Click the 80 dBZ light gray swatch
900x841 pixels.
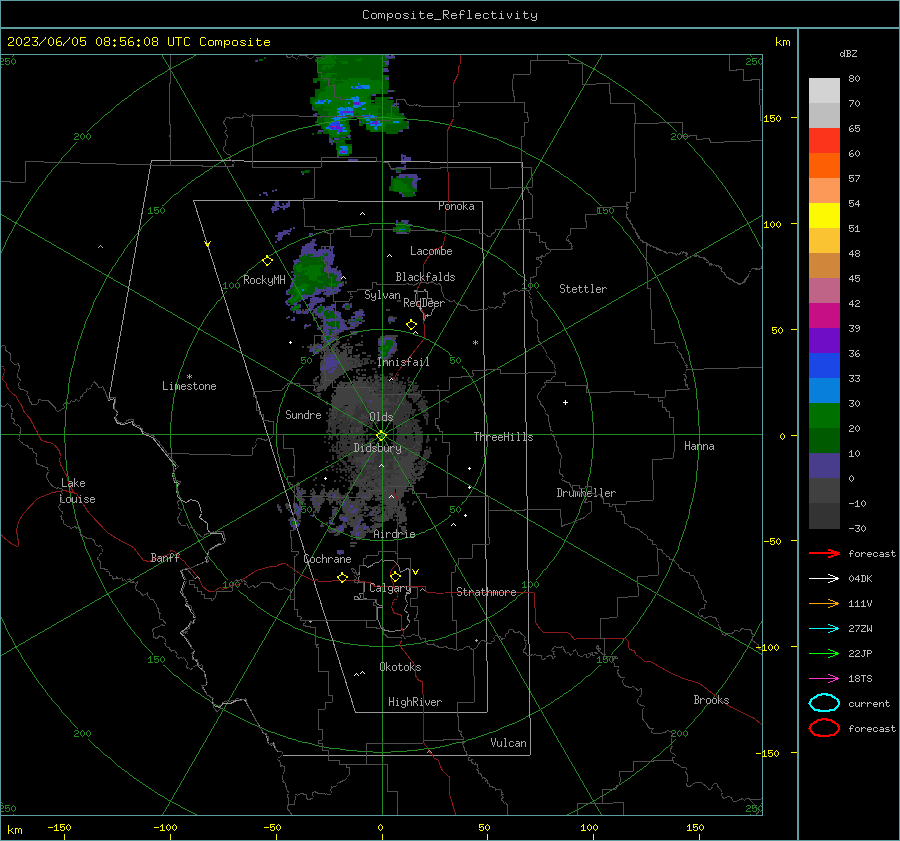[x=824, y=91]
